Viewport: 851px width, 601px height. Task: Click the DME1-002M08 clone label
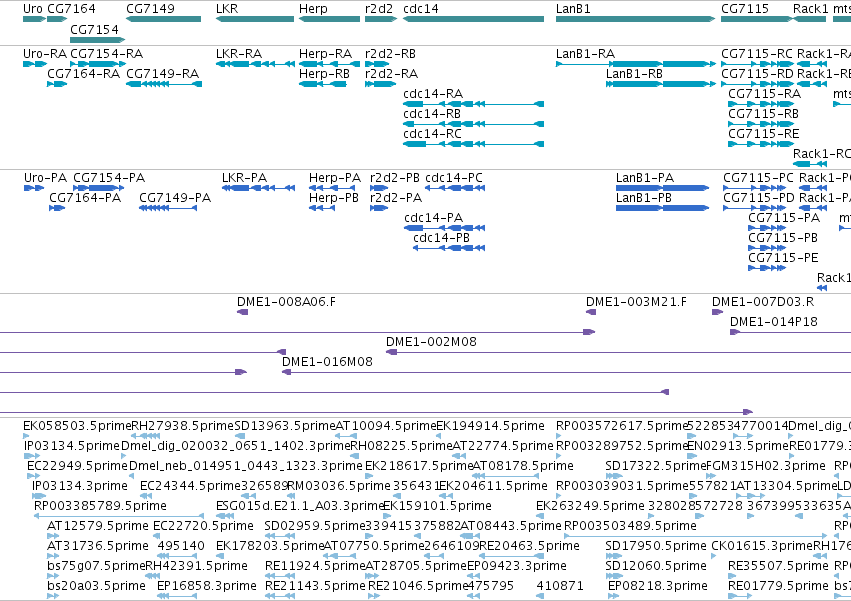coord(431,342)
